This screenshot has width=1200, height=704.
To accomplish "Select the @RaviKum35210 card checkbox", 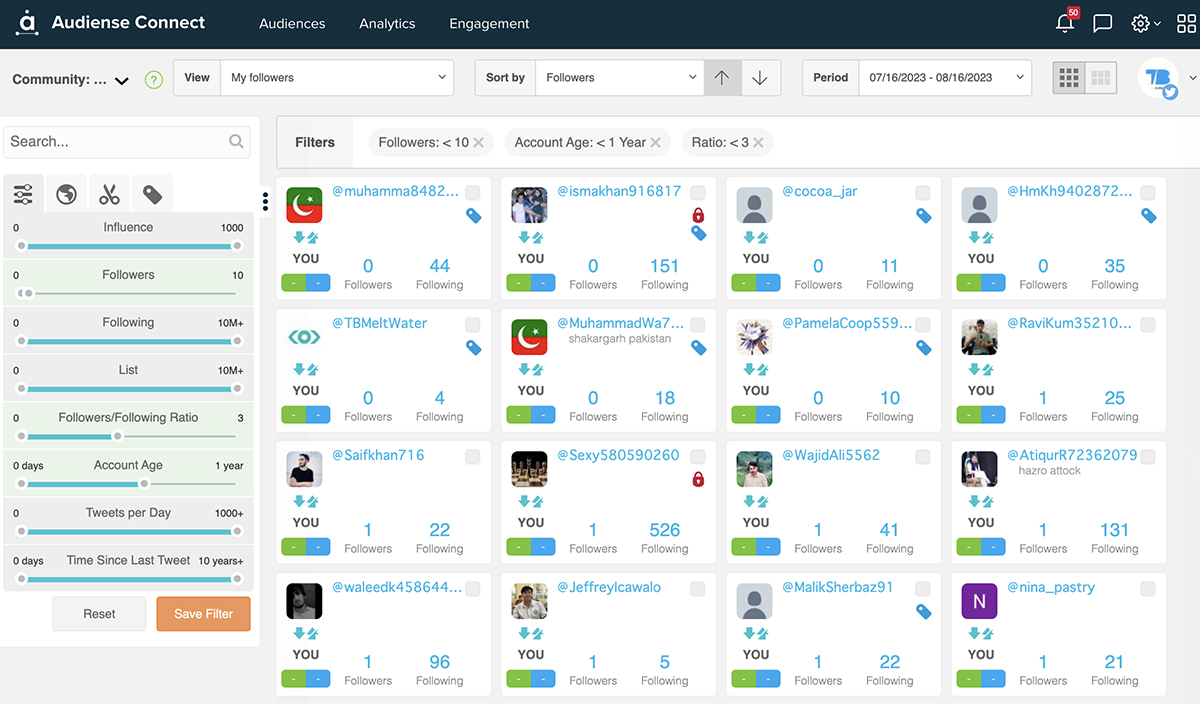I will click(x=1148, y=324).
